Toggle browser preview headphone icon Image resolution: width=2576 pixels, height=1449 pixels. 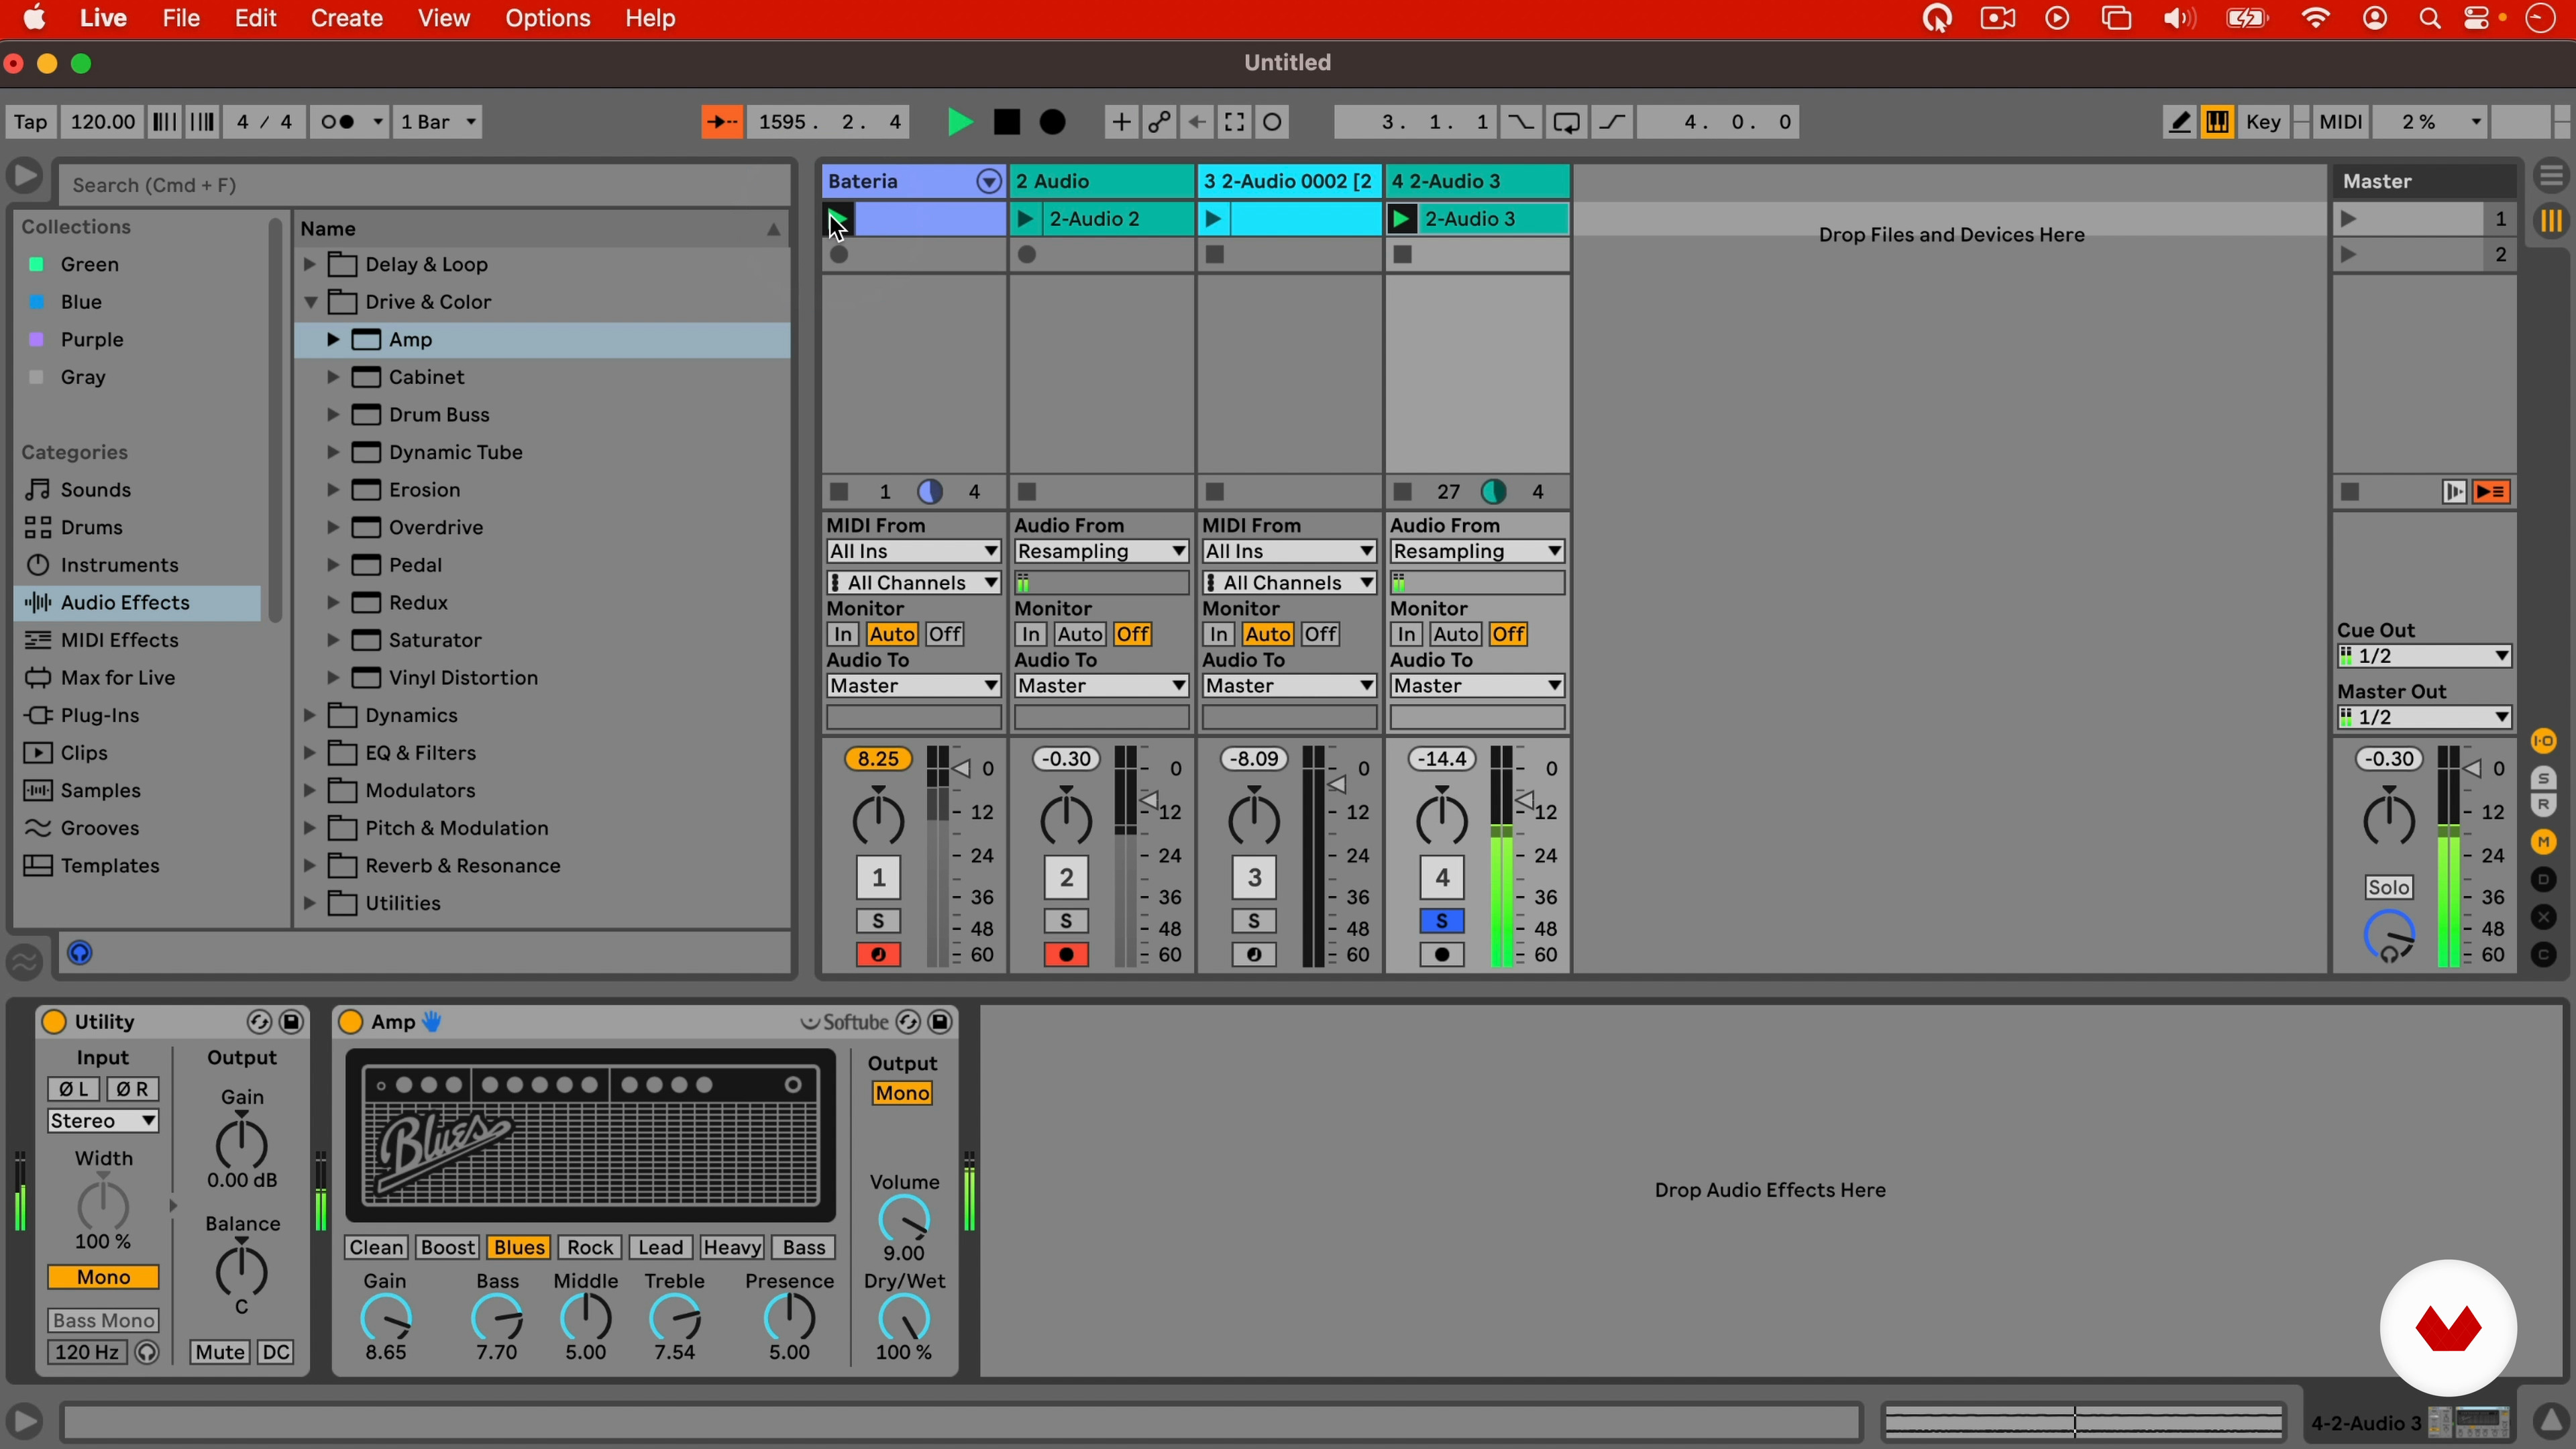80,954
